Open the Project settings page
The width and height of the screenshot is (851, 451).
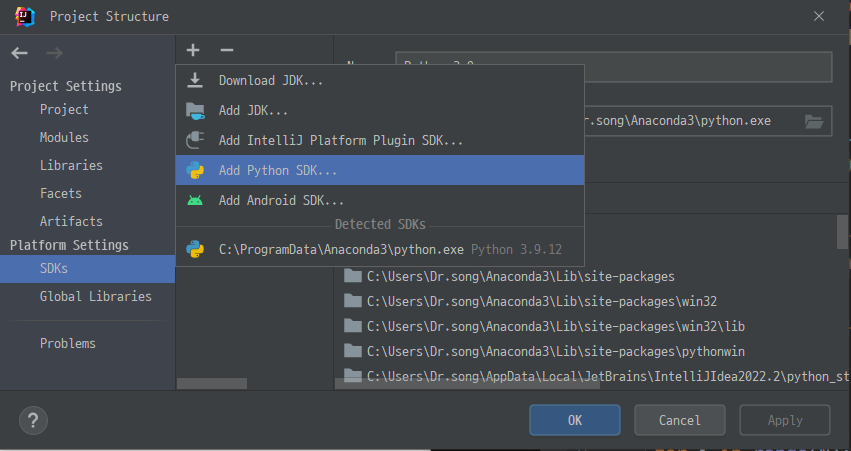tap(64, 110)
